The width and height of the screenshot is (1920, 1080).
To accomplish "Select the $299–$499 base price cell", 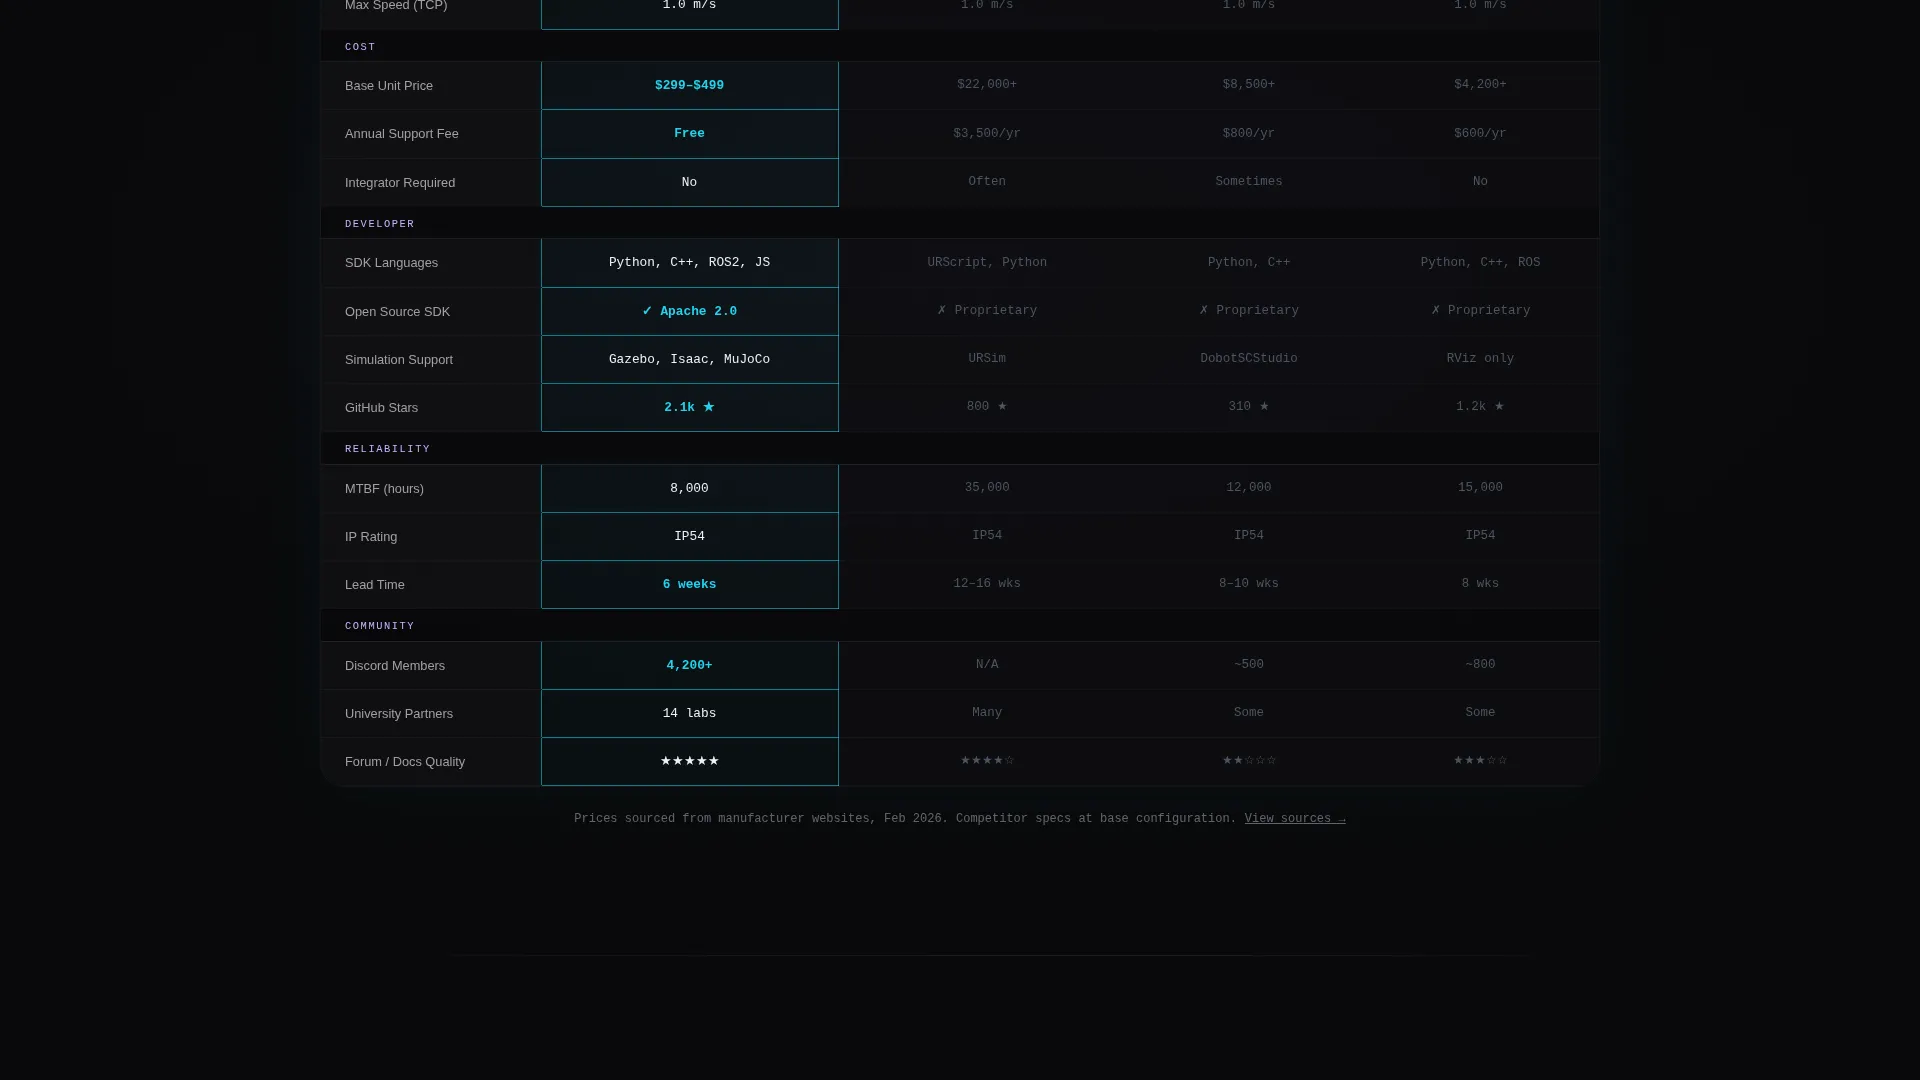I will coord(689,86).
